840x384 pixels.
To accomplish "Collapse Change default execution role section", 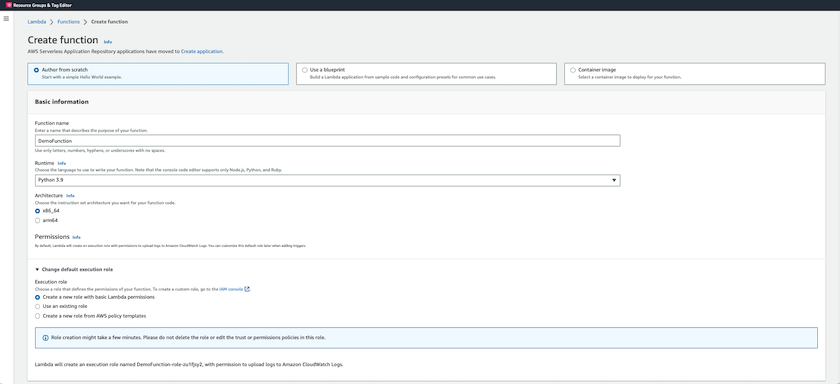I will pos(74,270).
